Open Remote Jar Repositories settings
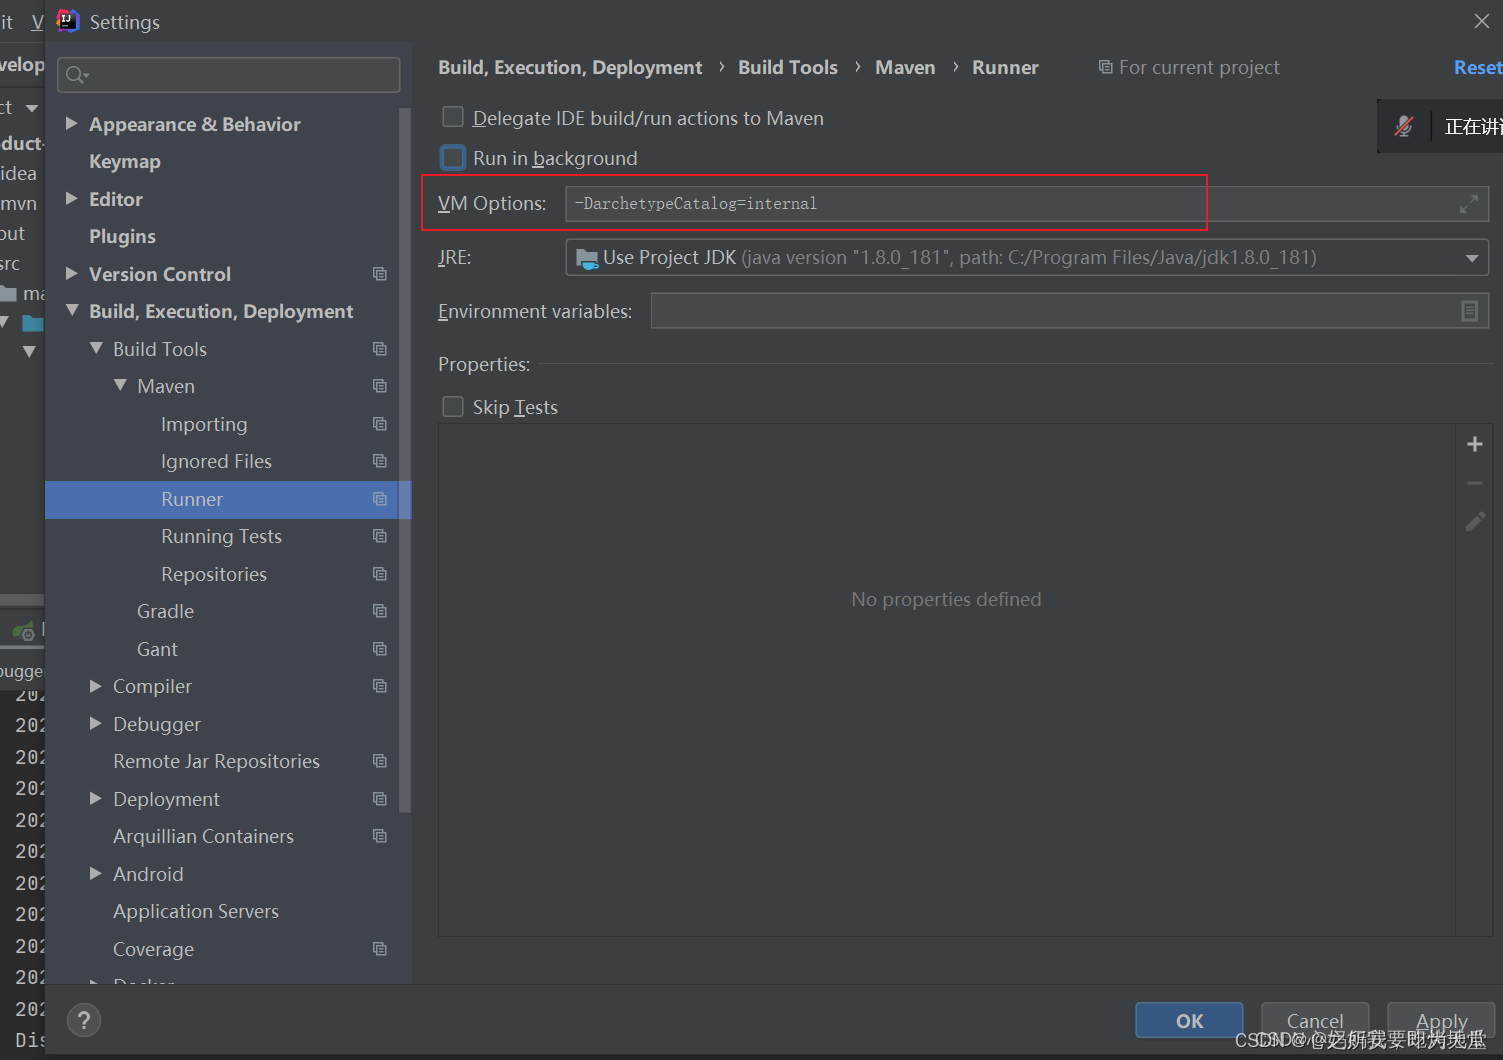This screenshot has width=1503, height=1060. pyautogui.click(x=216, y=761)
